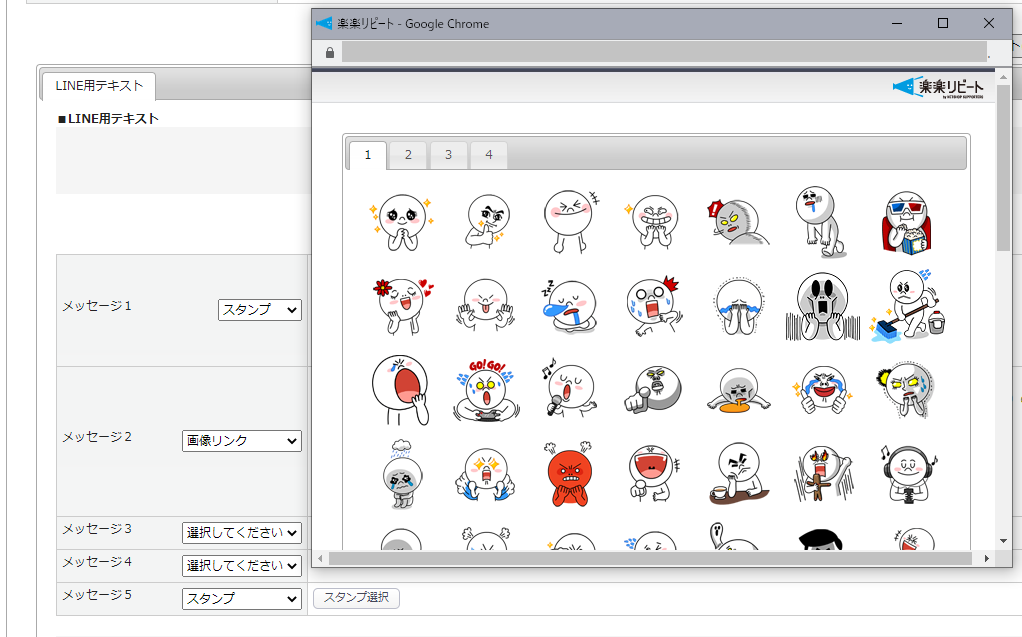Viewport: 1022px width, 637px height.
Task: Switch to sticker page tab 4
Action: point(488,154)
